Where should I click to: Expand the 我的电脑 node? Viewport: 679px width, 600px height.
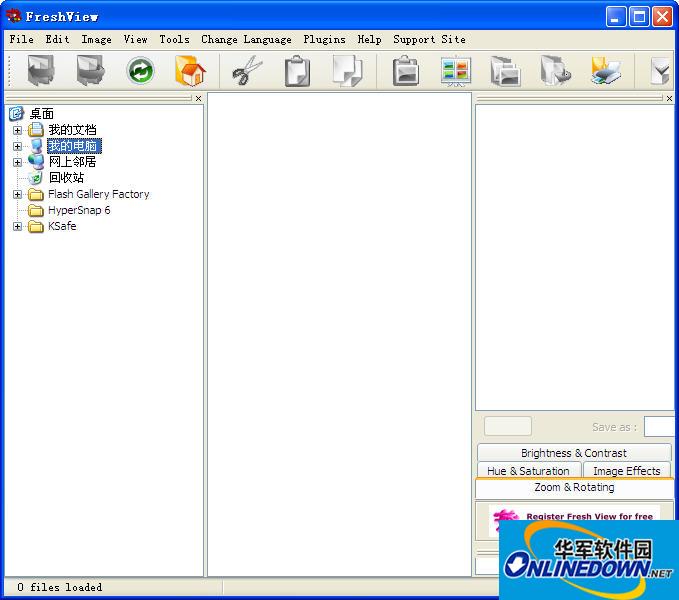[x=17, y=146]
